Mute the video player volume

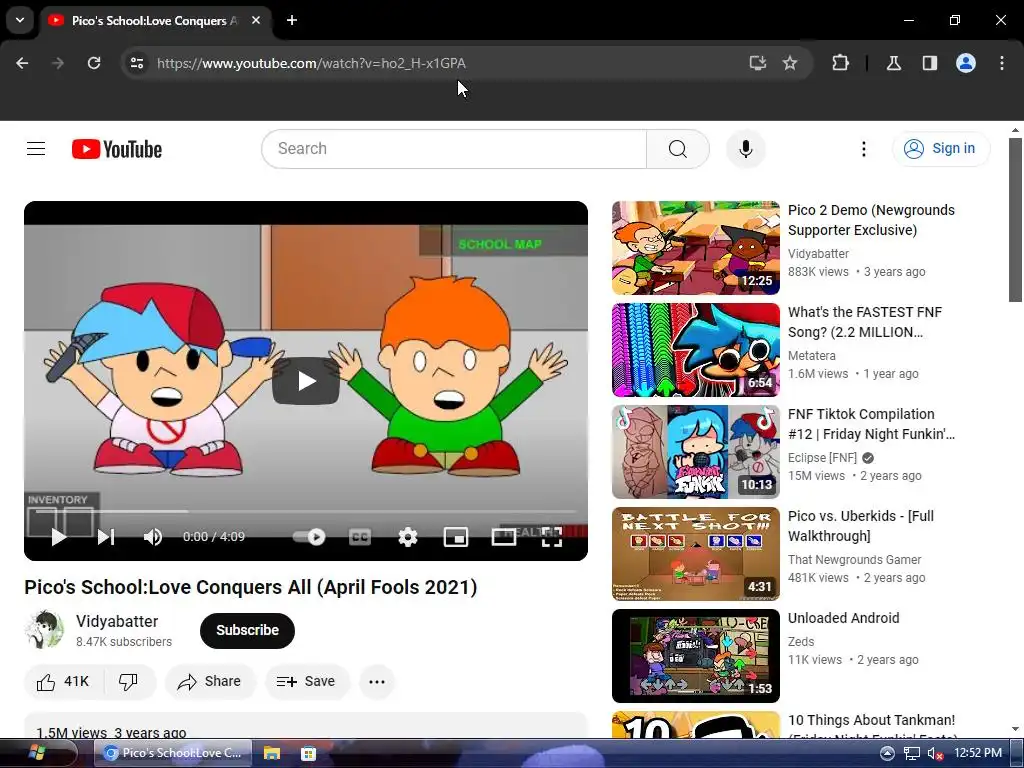(153, 537)
